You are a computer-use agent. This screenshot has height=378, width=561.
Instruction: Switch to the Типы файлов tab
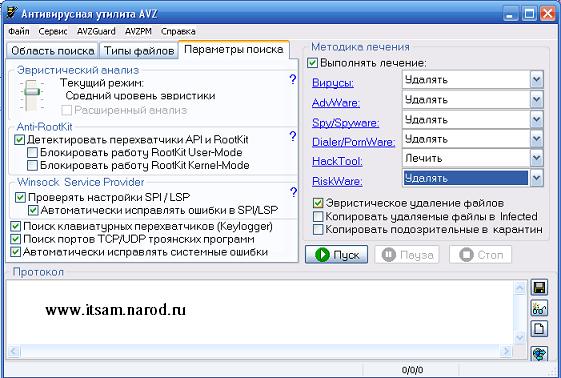tap(139, 51)
